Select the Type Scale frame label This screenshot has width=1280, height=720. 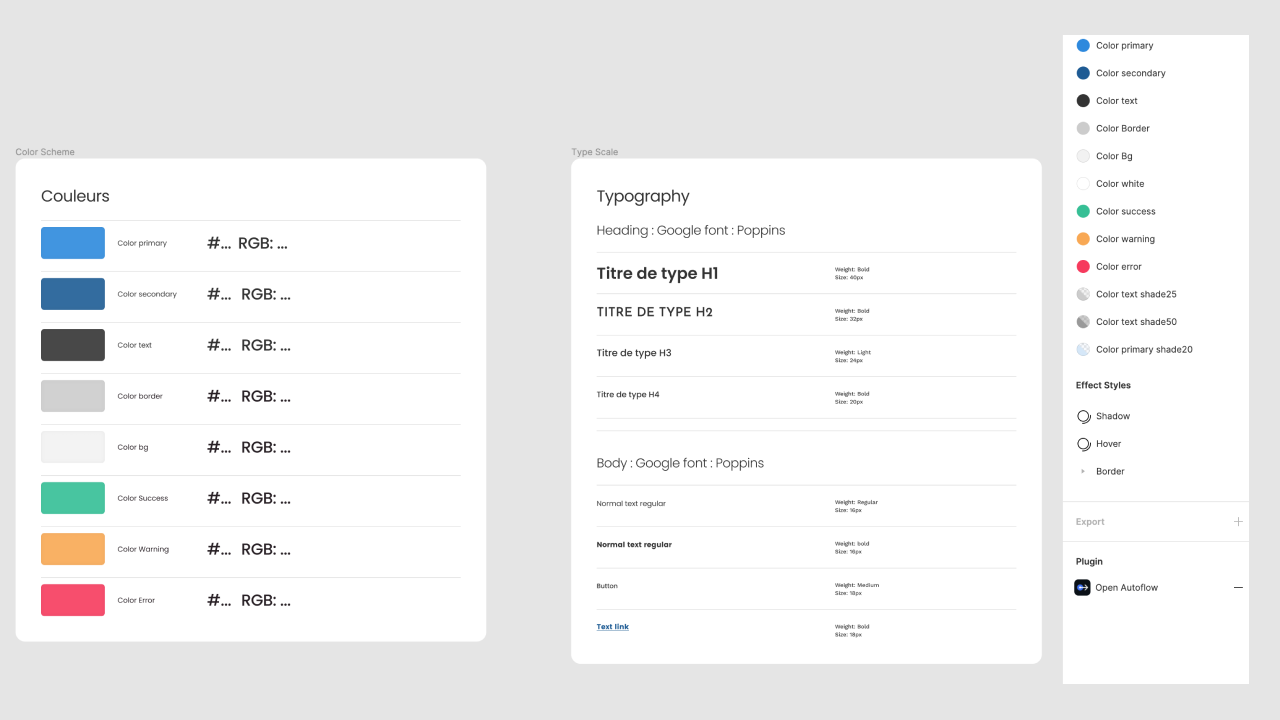pyautogui.click(x=594, y=151)
